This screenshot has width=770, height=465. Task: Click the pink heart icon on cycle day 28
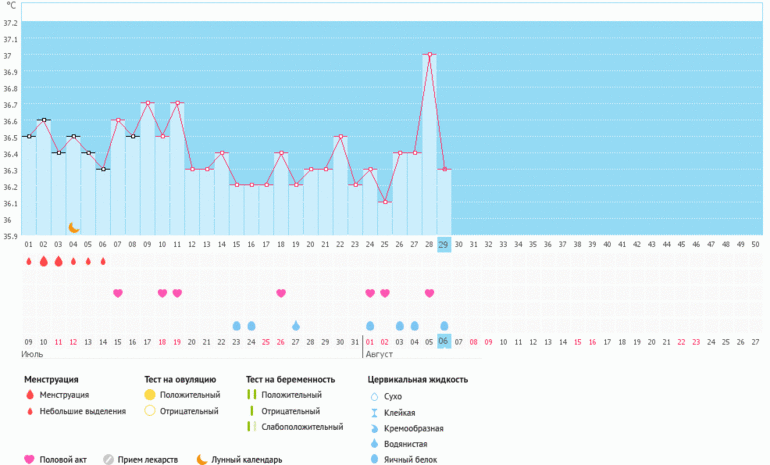[x=429, y=293]
